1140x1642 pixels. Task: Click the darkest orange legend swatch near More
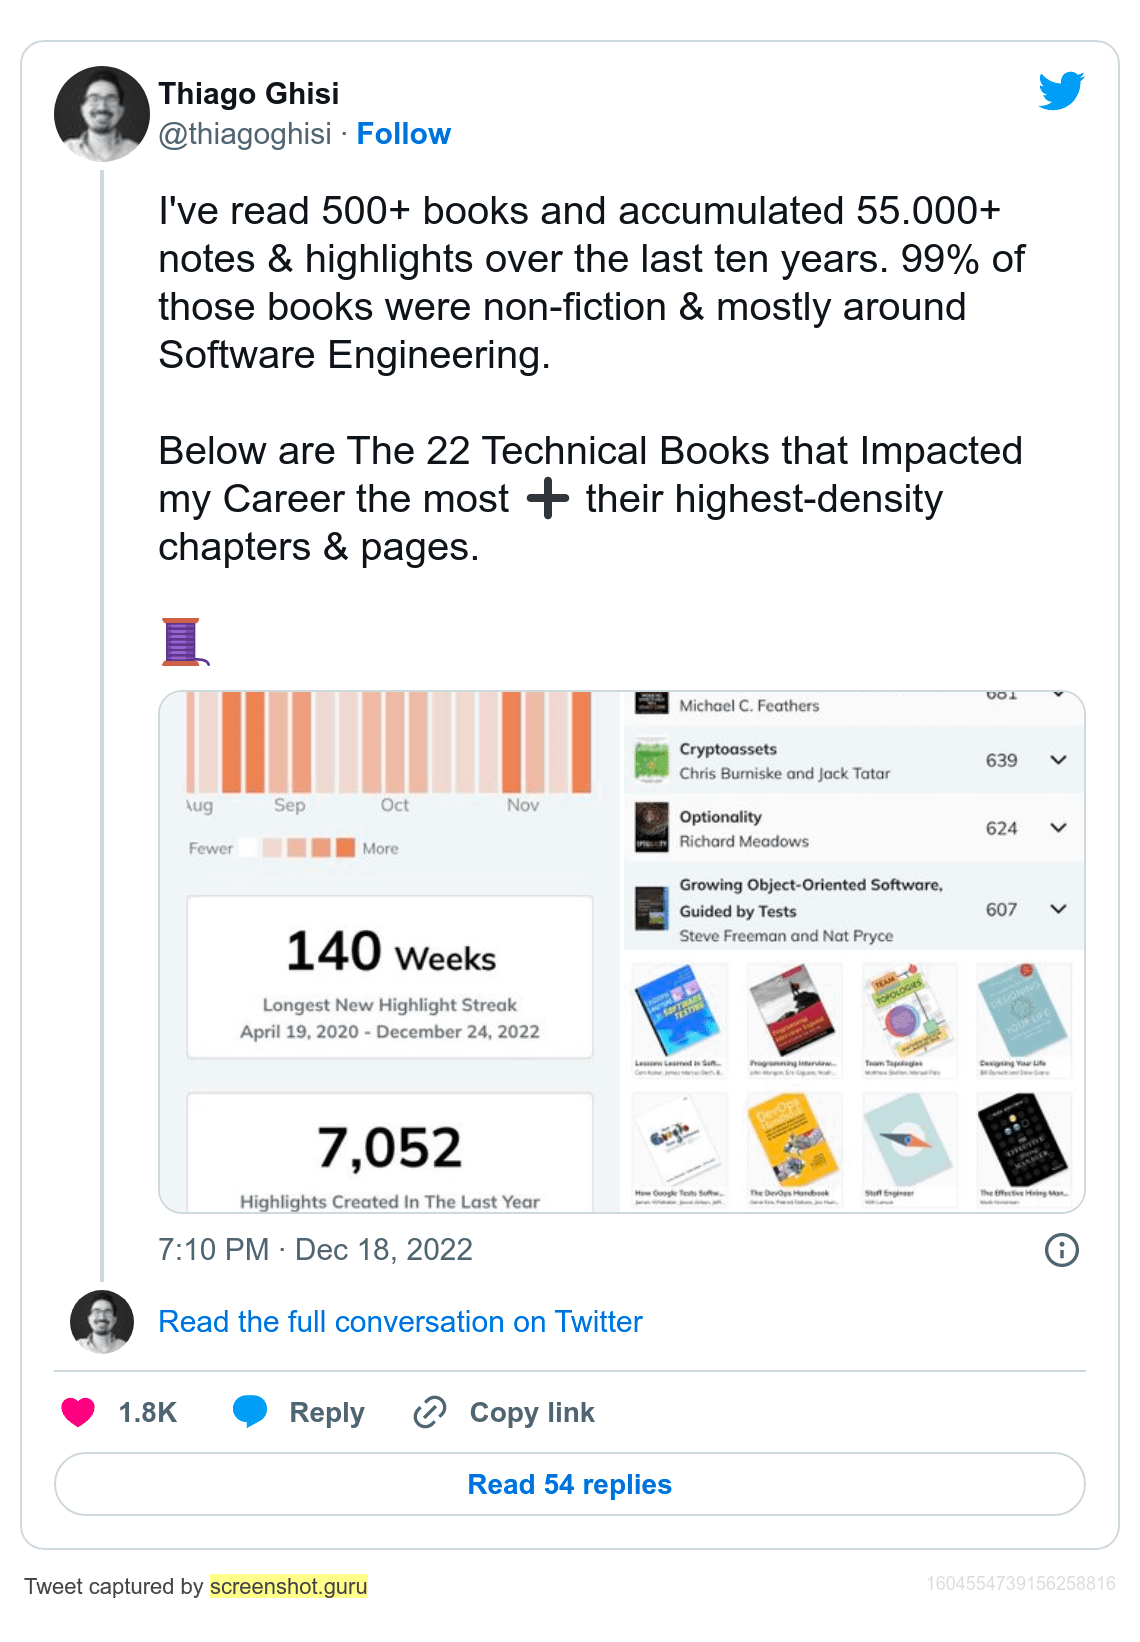pos(345,848)
